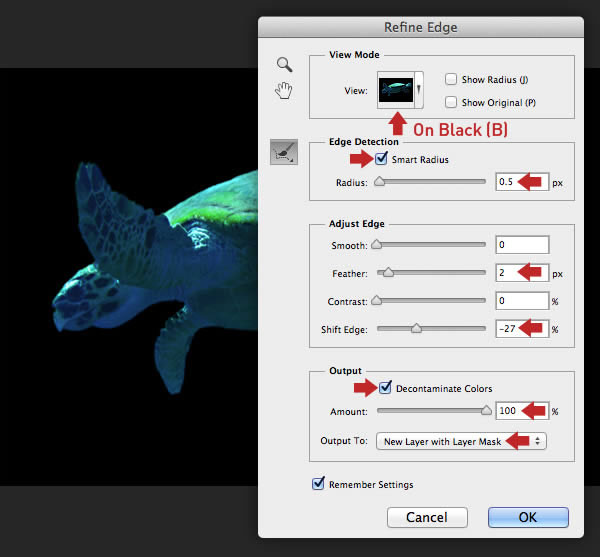
Task: Click the "Feather:" label
Action: pos(350,274)
